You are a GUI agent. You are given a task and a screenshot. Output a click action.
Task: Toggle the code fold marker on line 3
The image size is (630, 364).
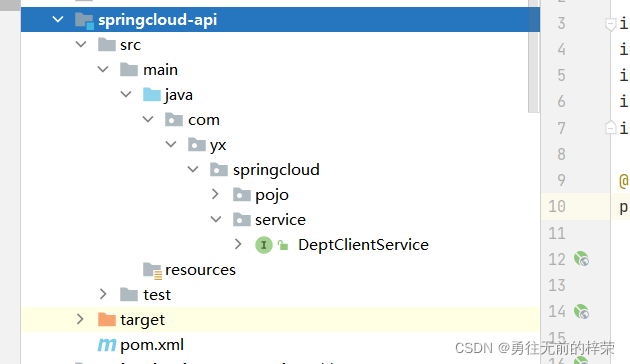[x=610, y=24]
